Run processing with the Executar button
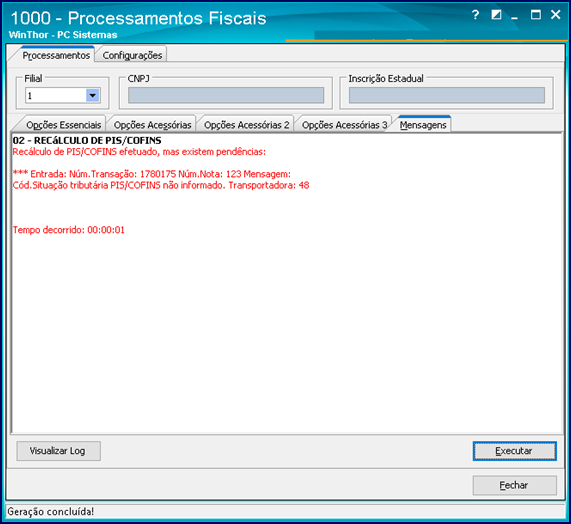Image resolution: width=571 pixels, height=524 pixels. point(515,451)
